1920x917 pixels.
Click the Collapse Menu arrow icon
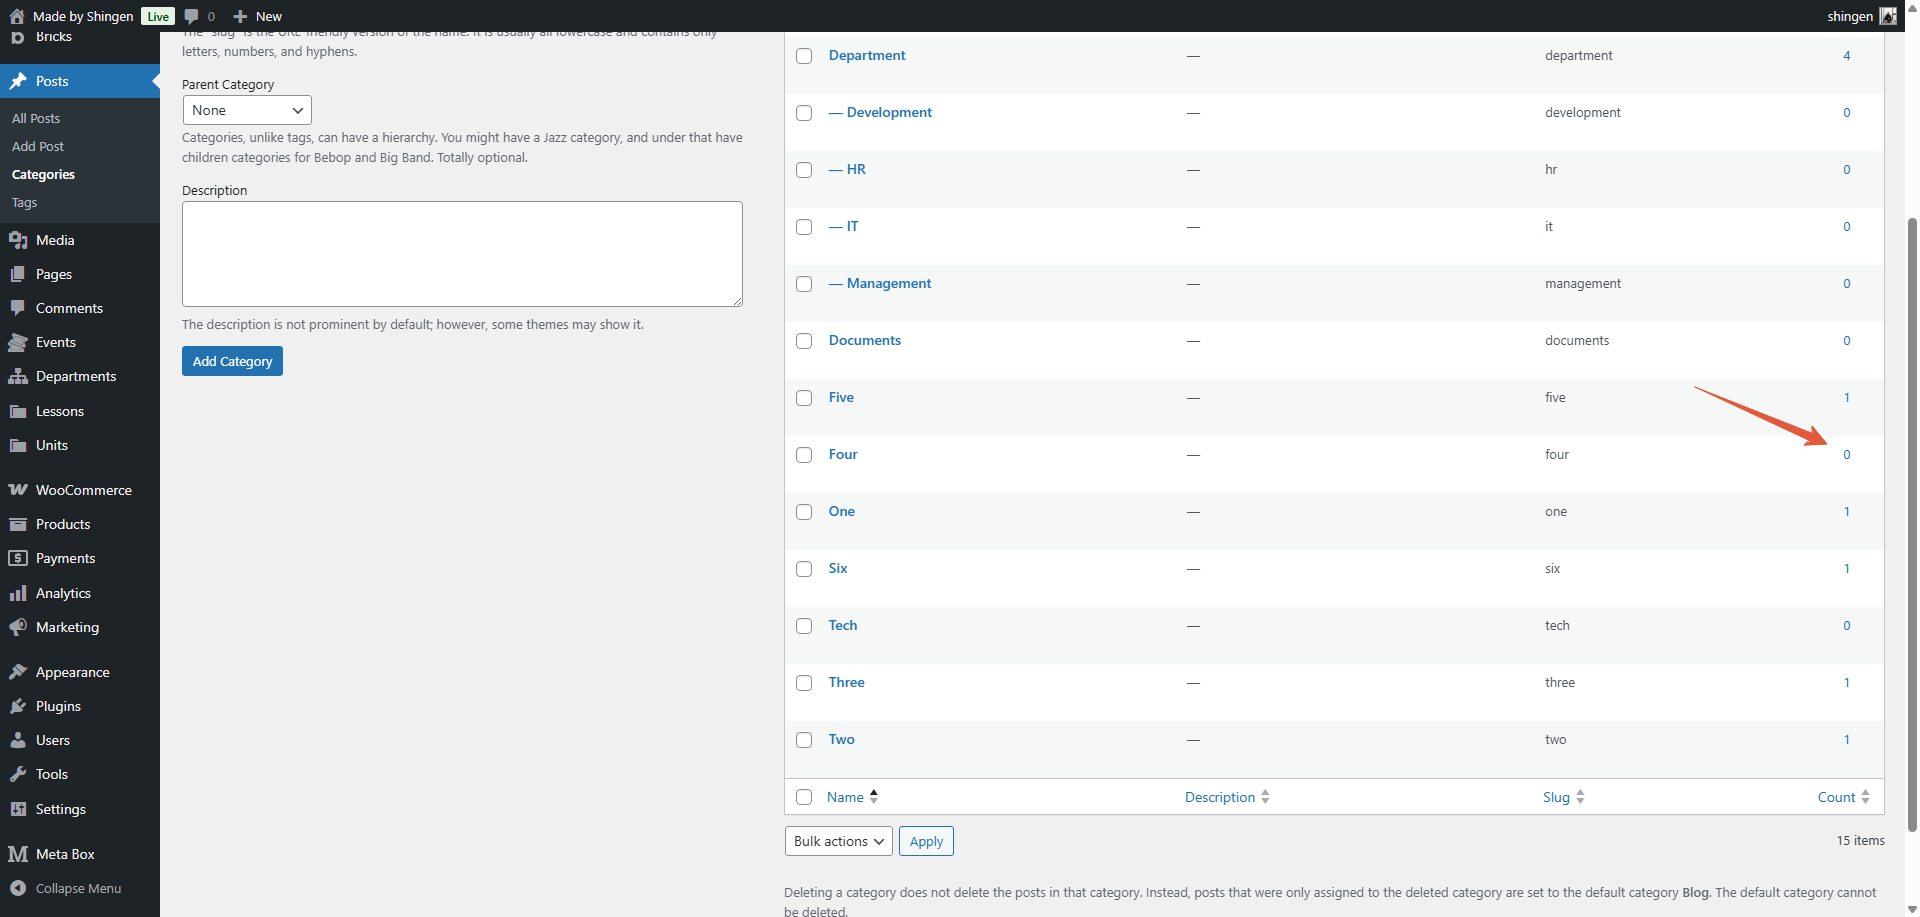[x=18, y=888]
